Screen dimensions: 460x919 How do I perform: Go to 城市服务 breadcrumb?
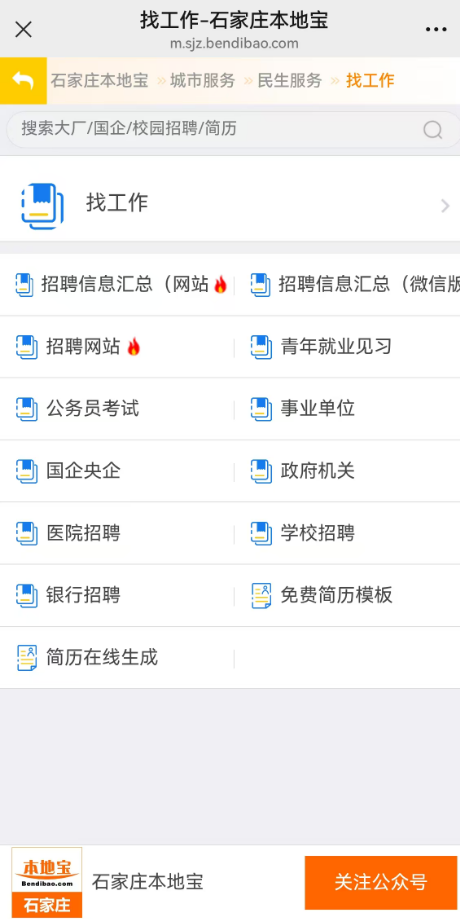[202, 80]
